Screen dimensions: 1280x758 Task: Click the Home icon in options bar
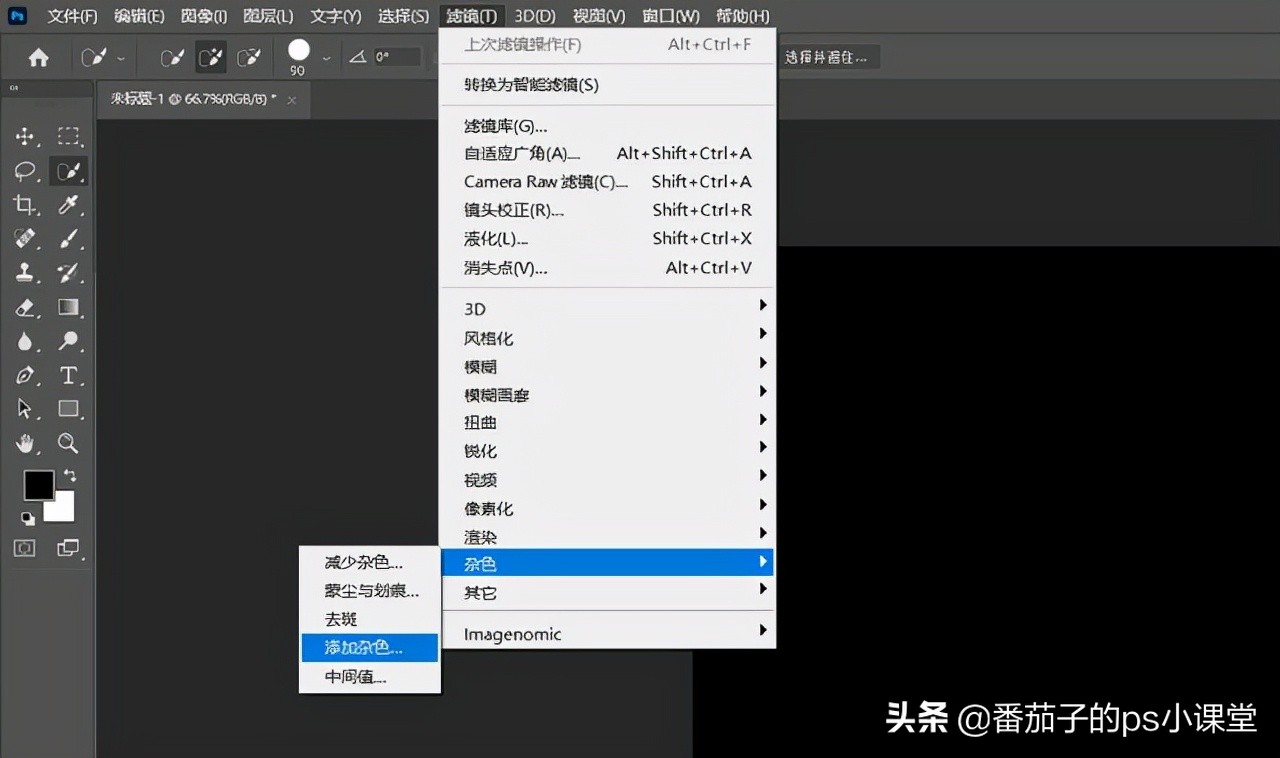tap(37, 57)
